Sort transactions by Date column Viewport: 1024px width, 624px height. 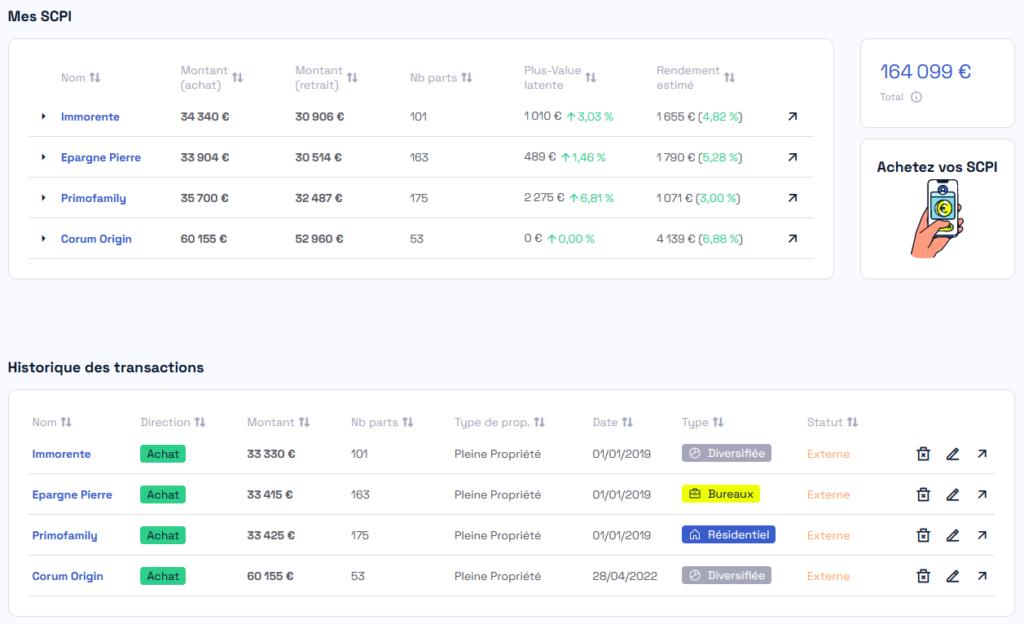(x=628, y=422)
